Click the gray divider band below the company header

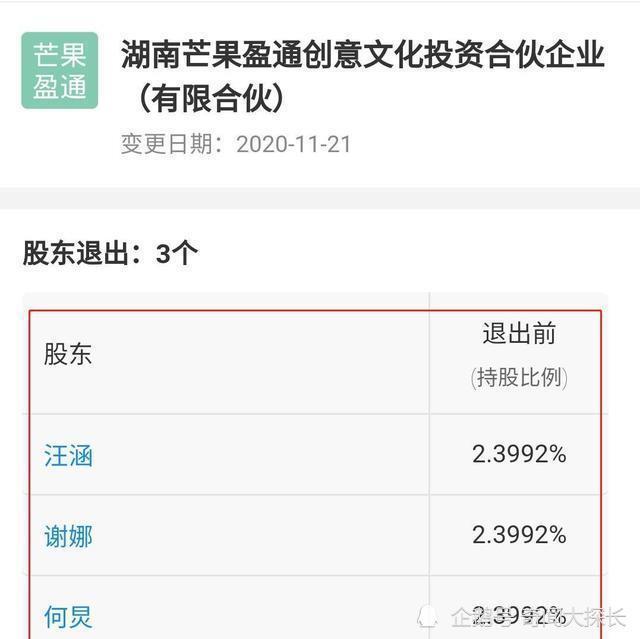(x=320, y=198)
